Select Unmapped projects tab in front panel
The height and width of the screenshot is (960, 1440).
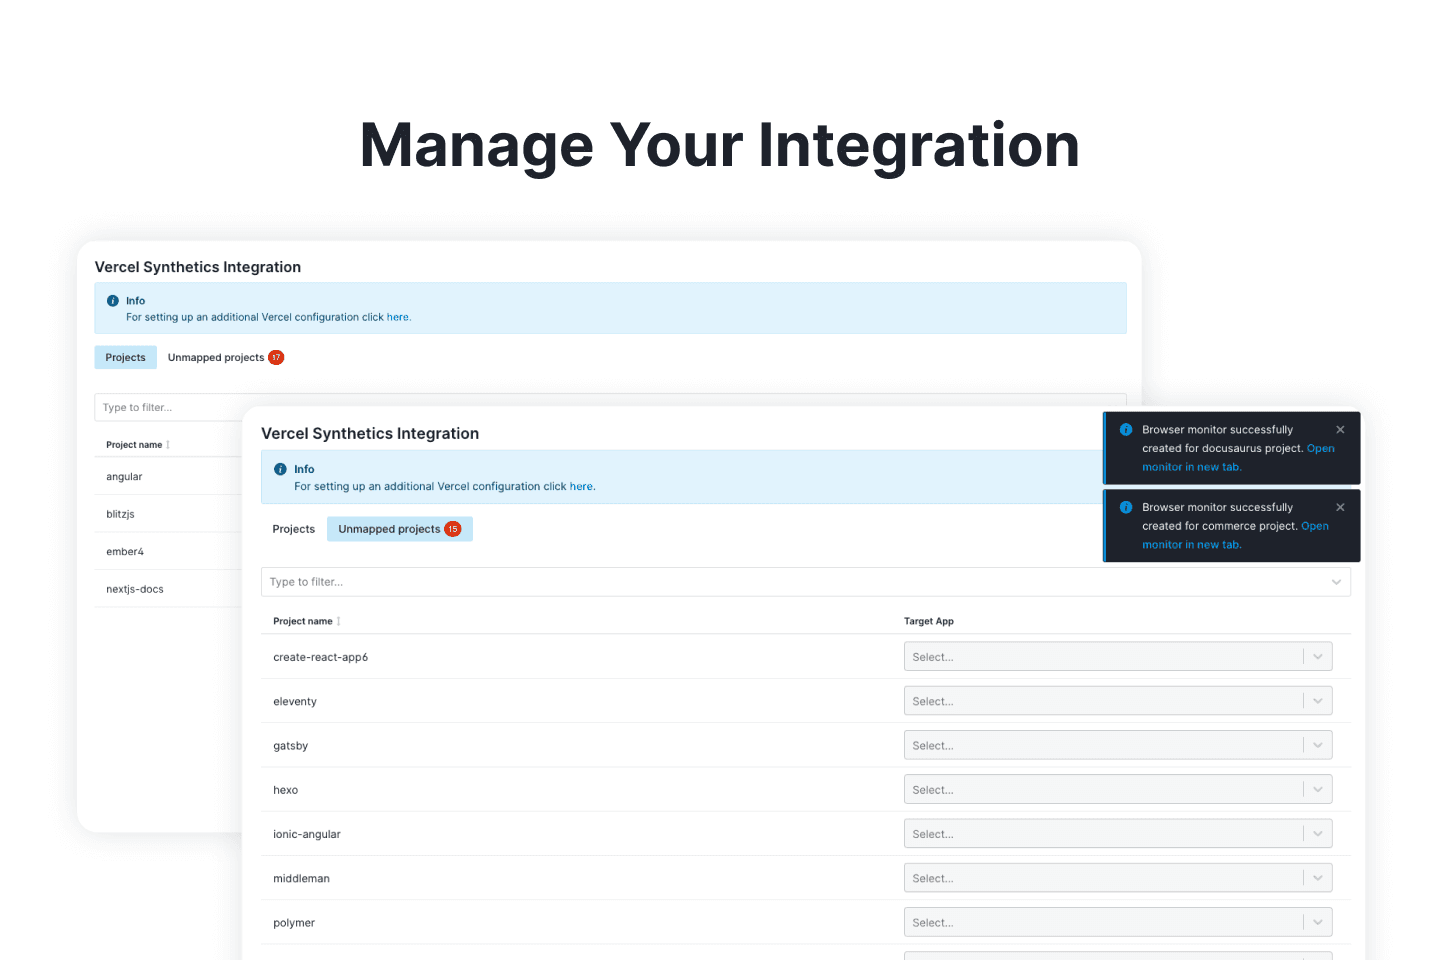point(389,529)
